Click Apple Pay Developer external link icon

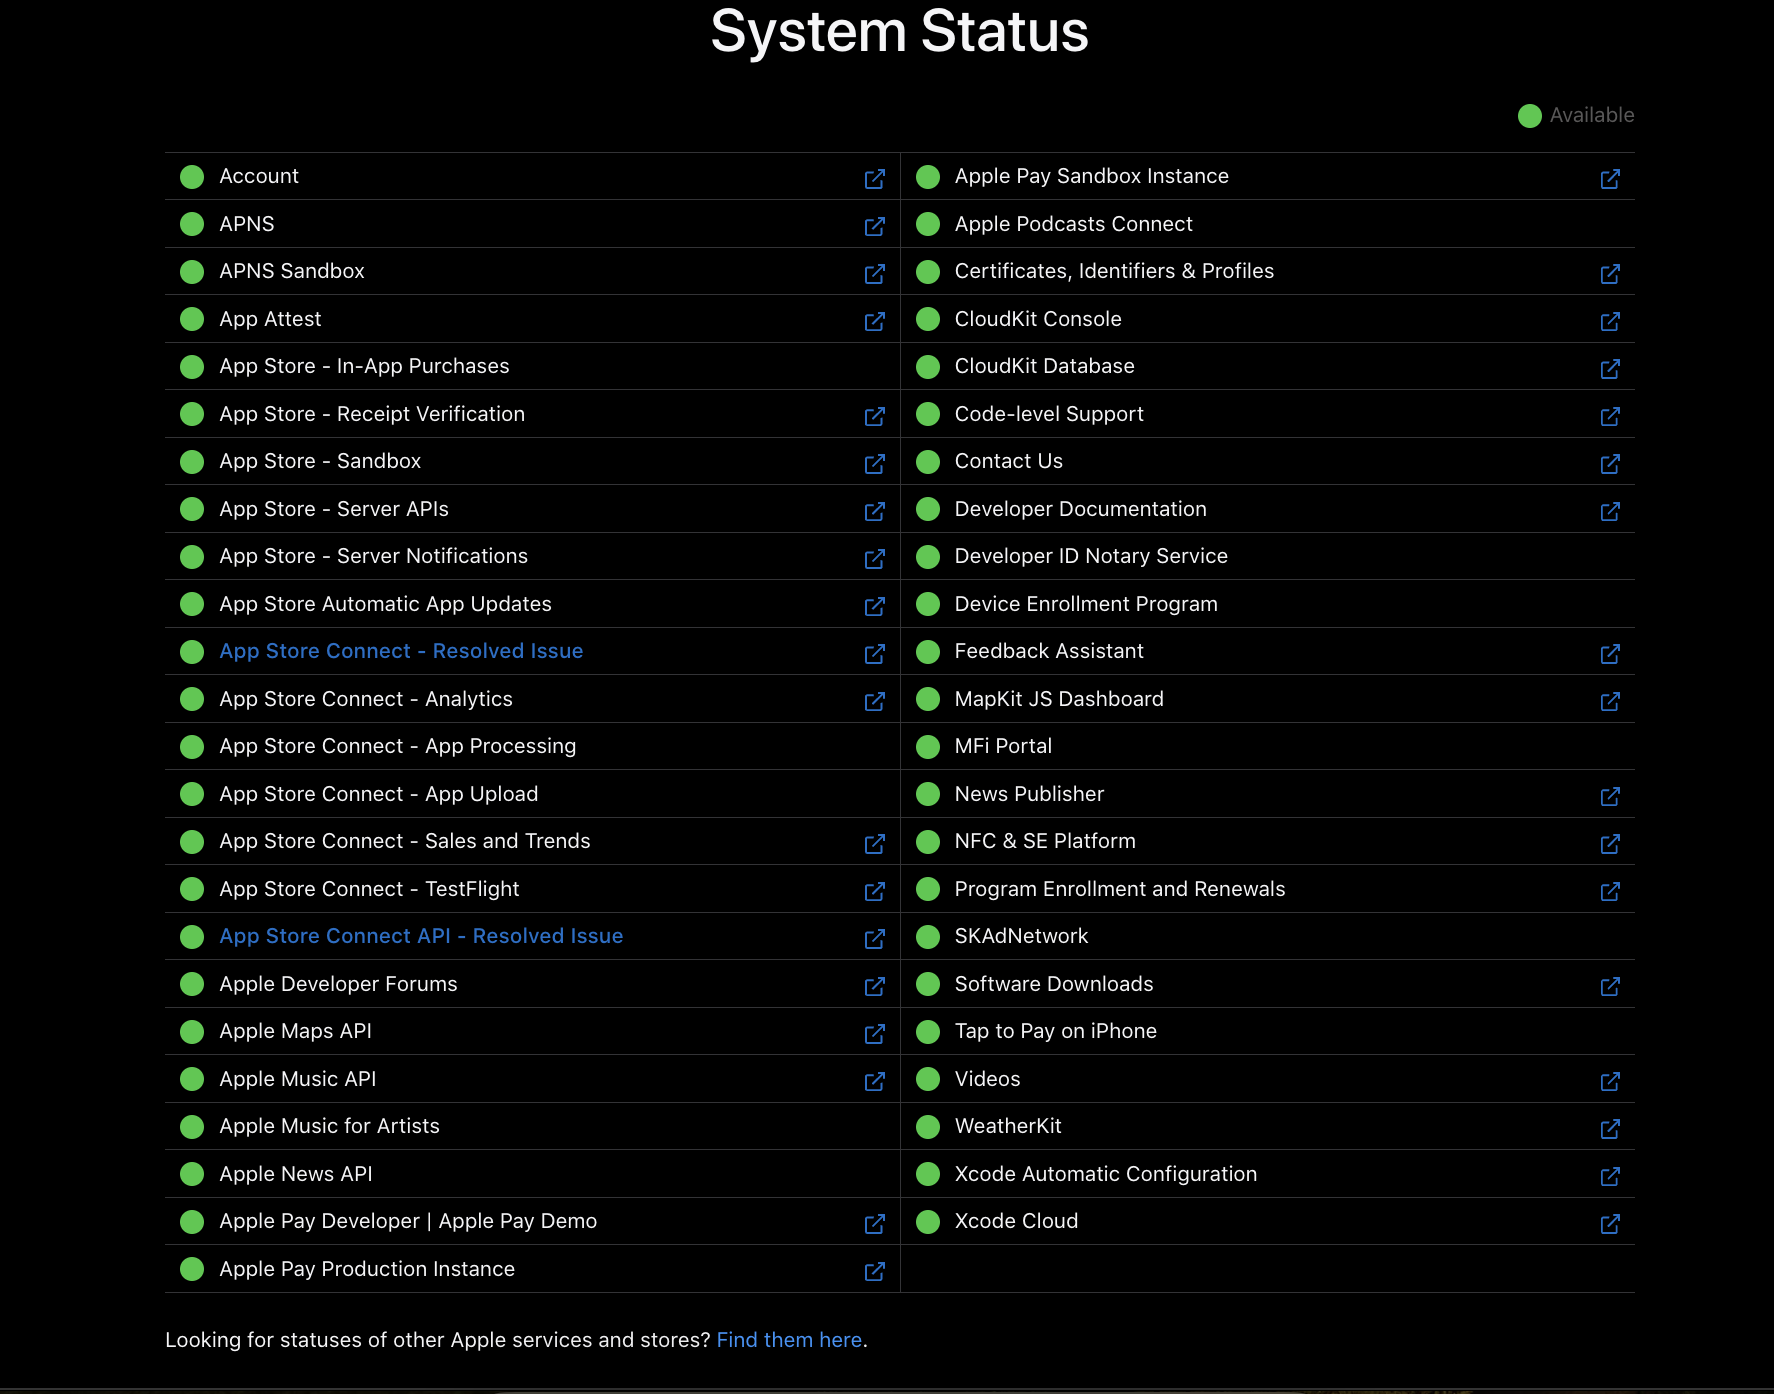tap(875, 1223)
